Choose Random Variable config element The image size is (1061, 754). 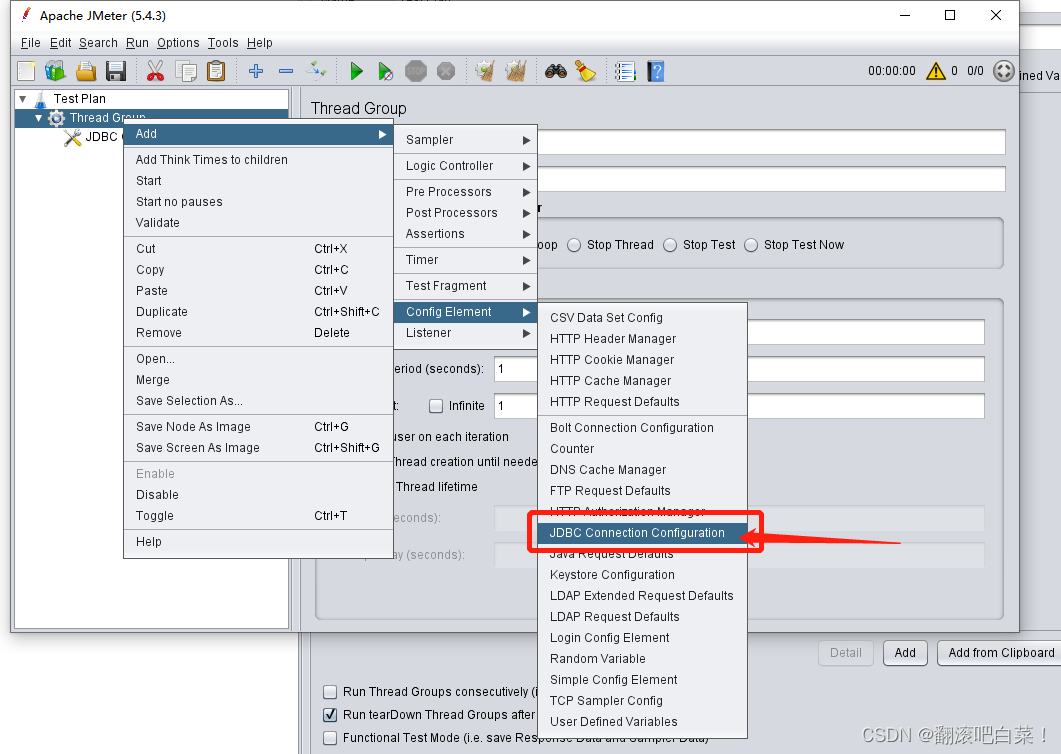point(643,659)
